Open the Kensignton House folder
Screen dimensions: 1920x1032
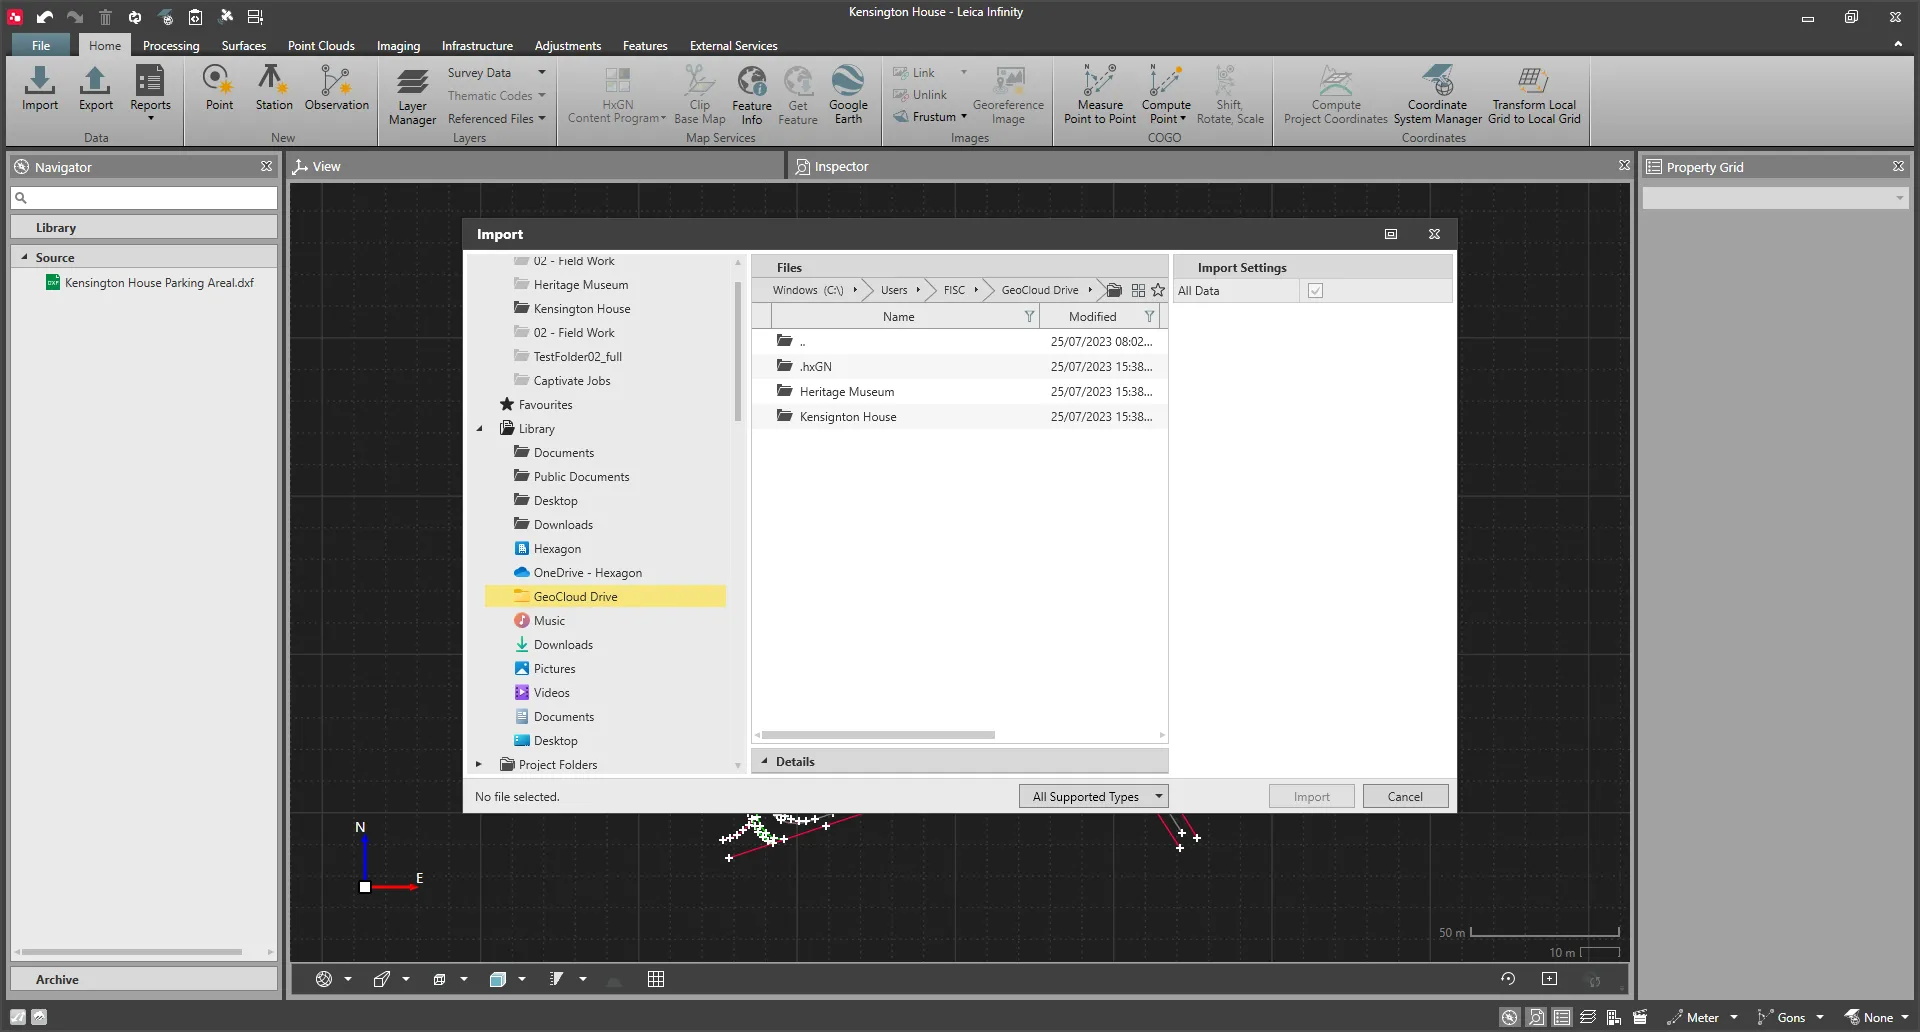point(847,417)
